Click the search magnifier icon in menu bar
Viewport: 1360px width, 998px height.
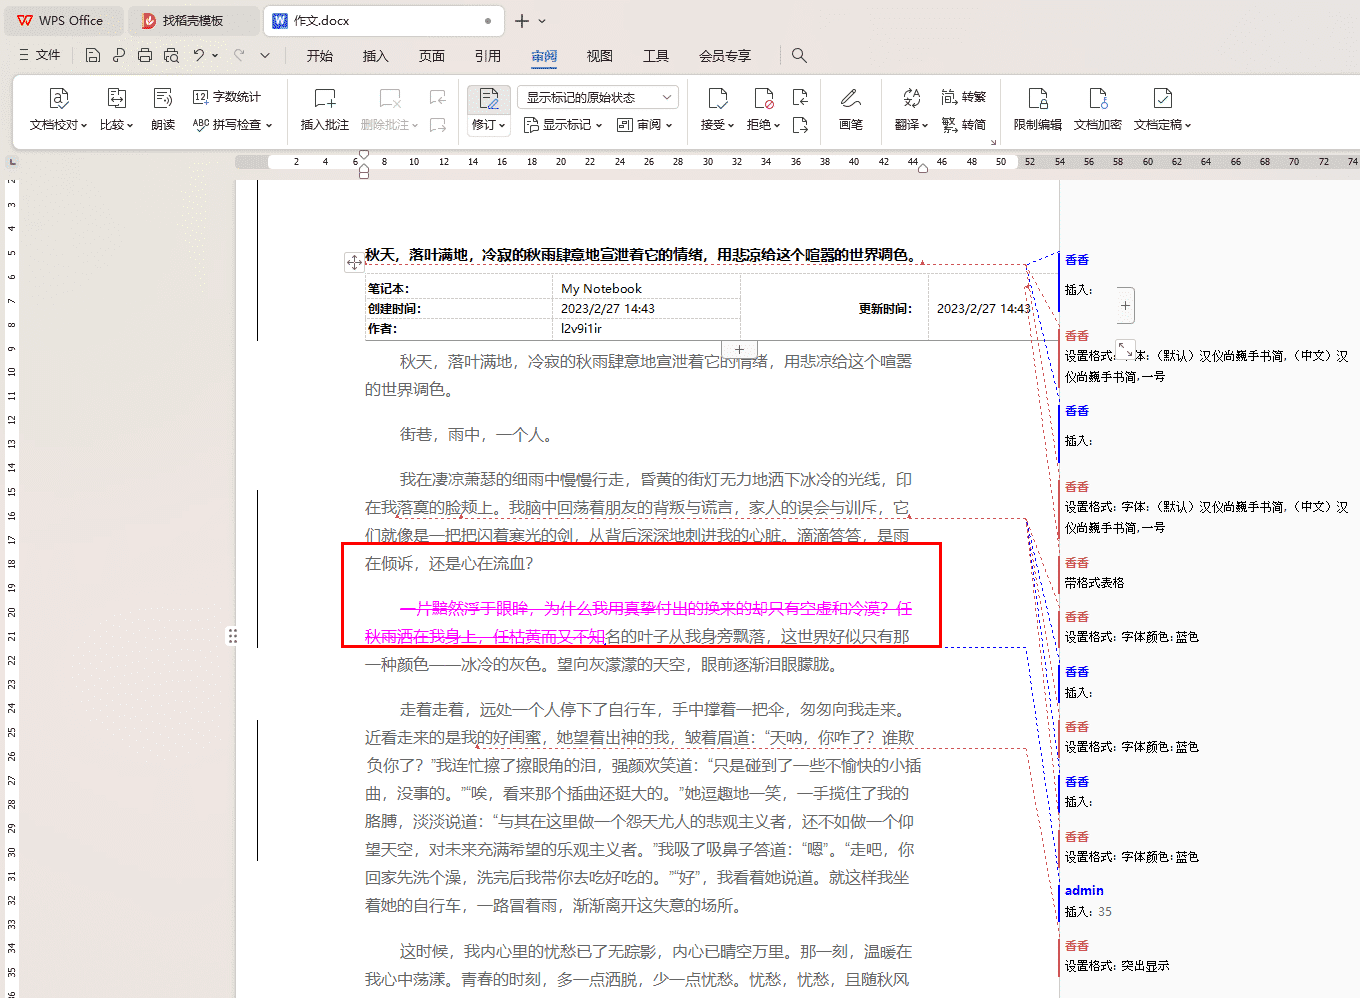coord(799,55)
